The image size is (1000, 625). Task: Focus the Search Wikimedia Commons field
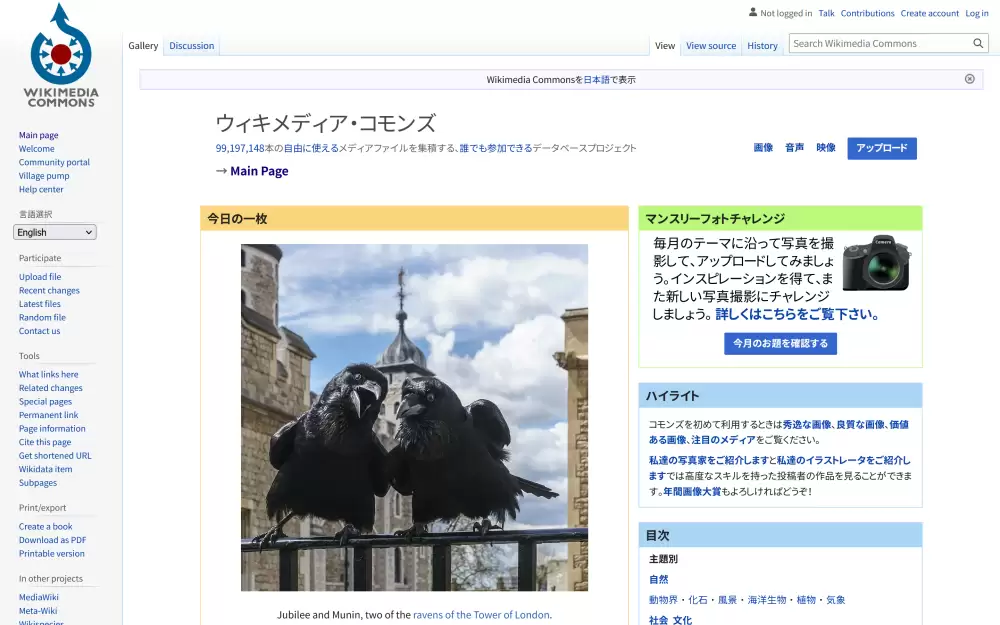(878, 43)
